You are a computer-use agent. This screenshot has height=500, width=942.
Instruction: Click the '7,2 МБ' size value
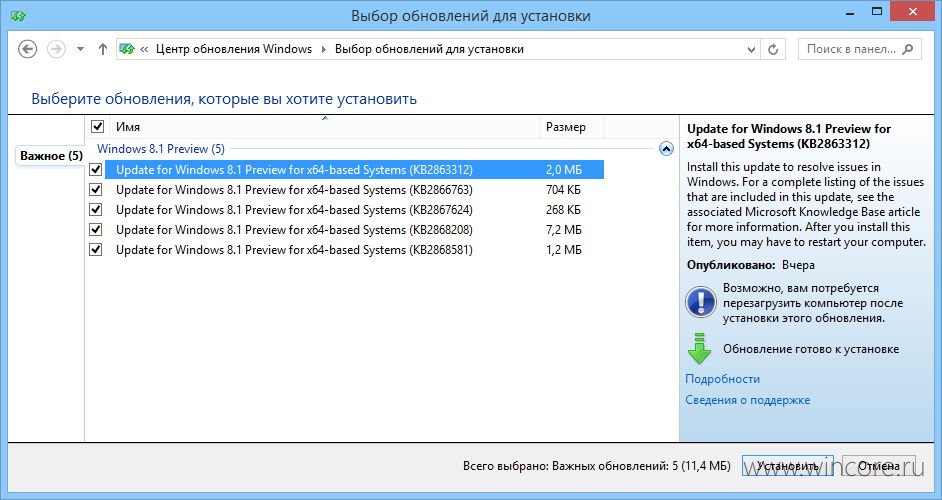click(564, 230)
